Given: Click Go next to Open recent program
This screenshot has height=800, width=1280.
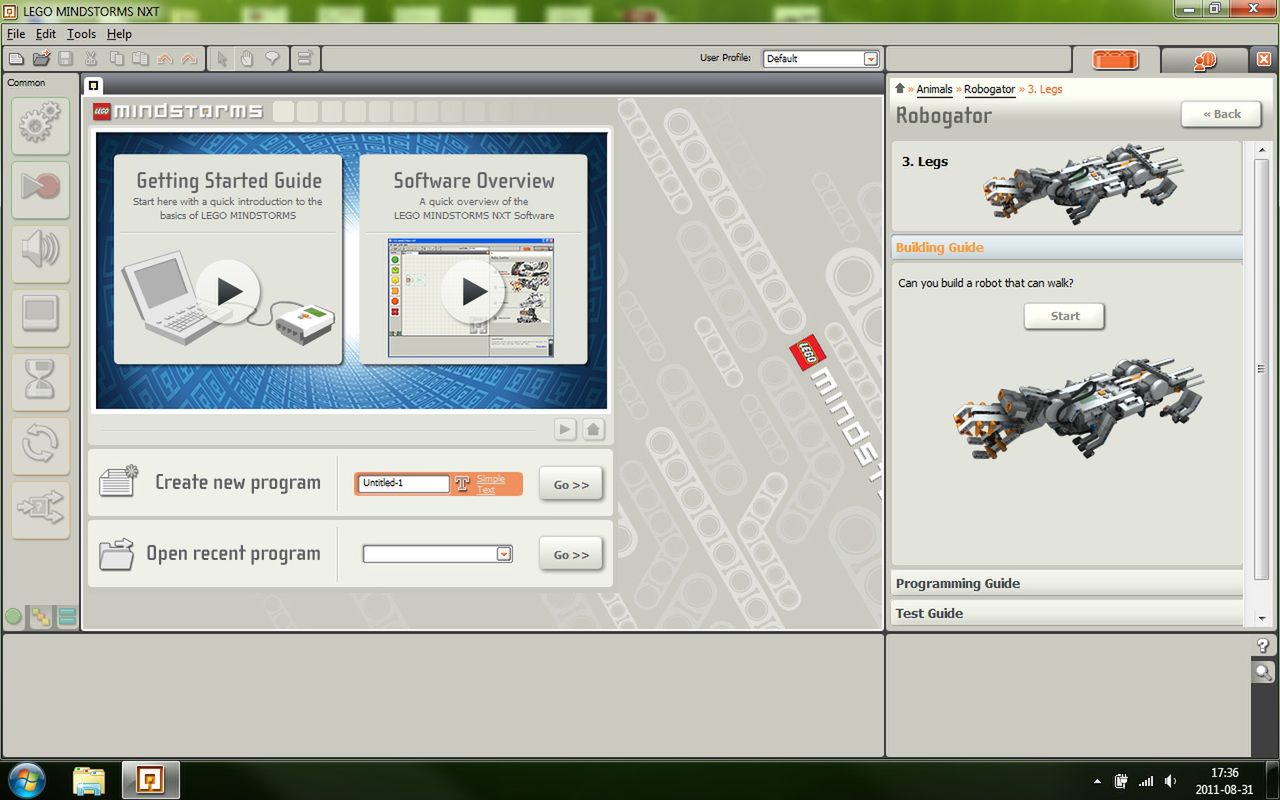Looking at the screenshot, I should point(571,555).
